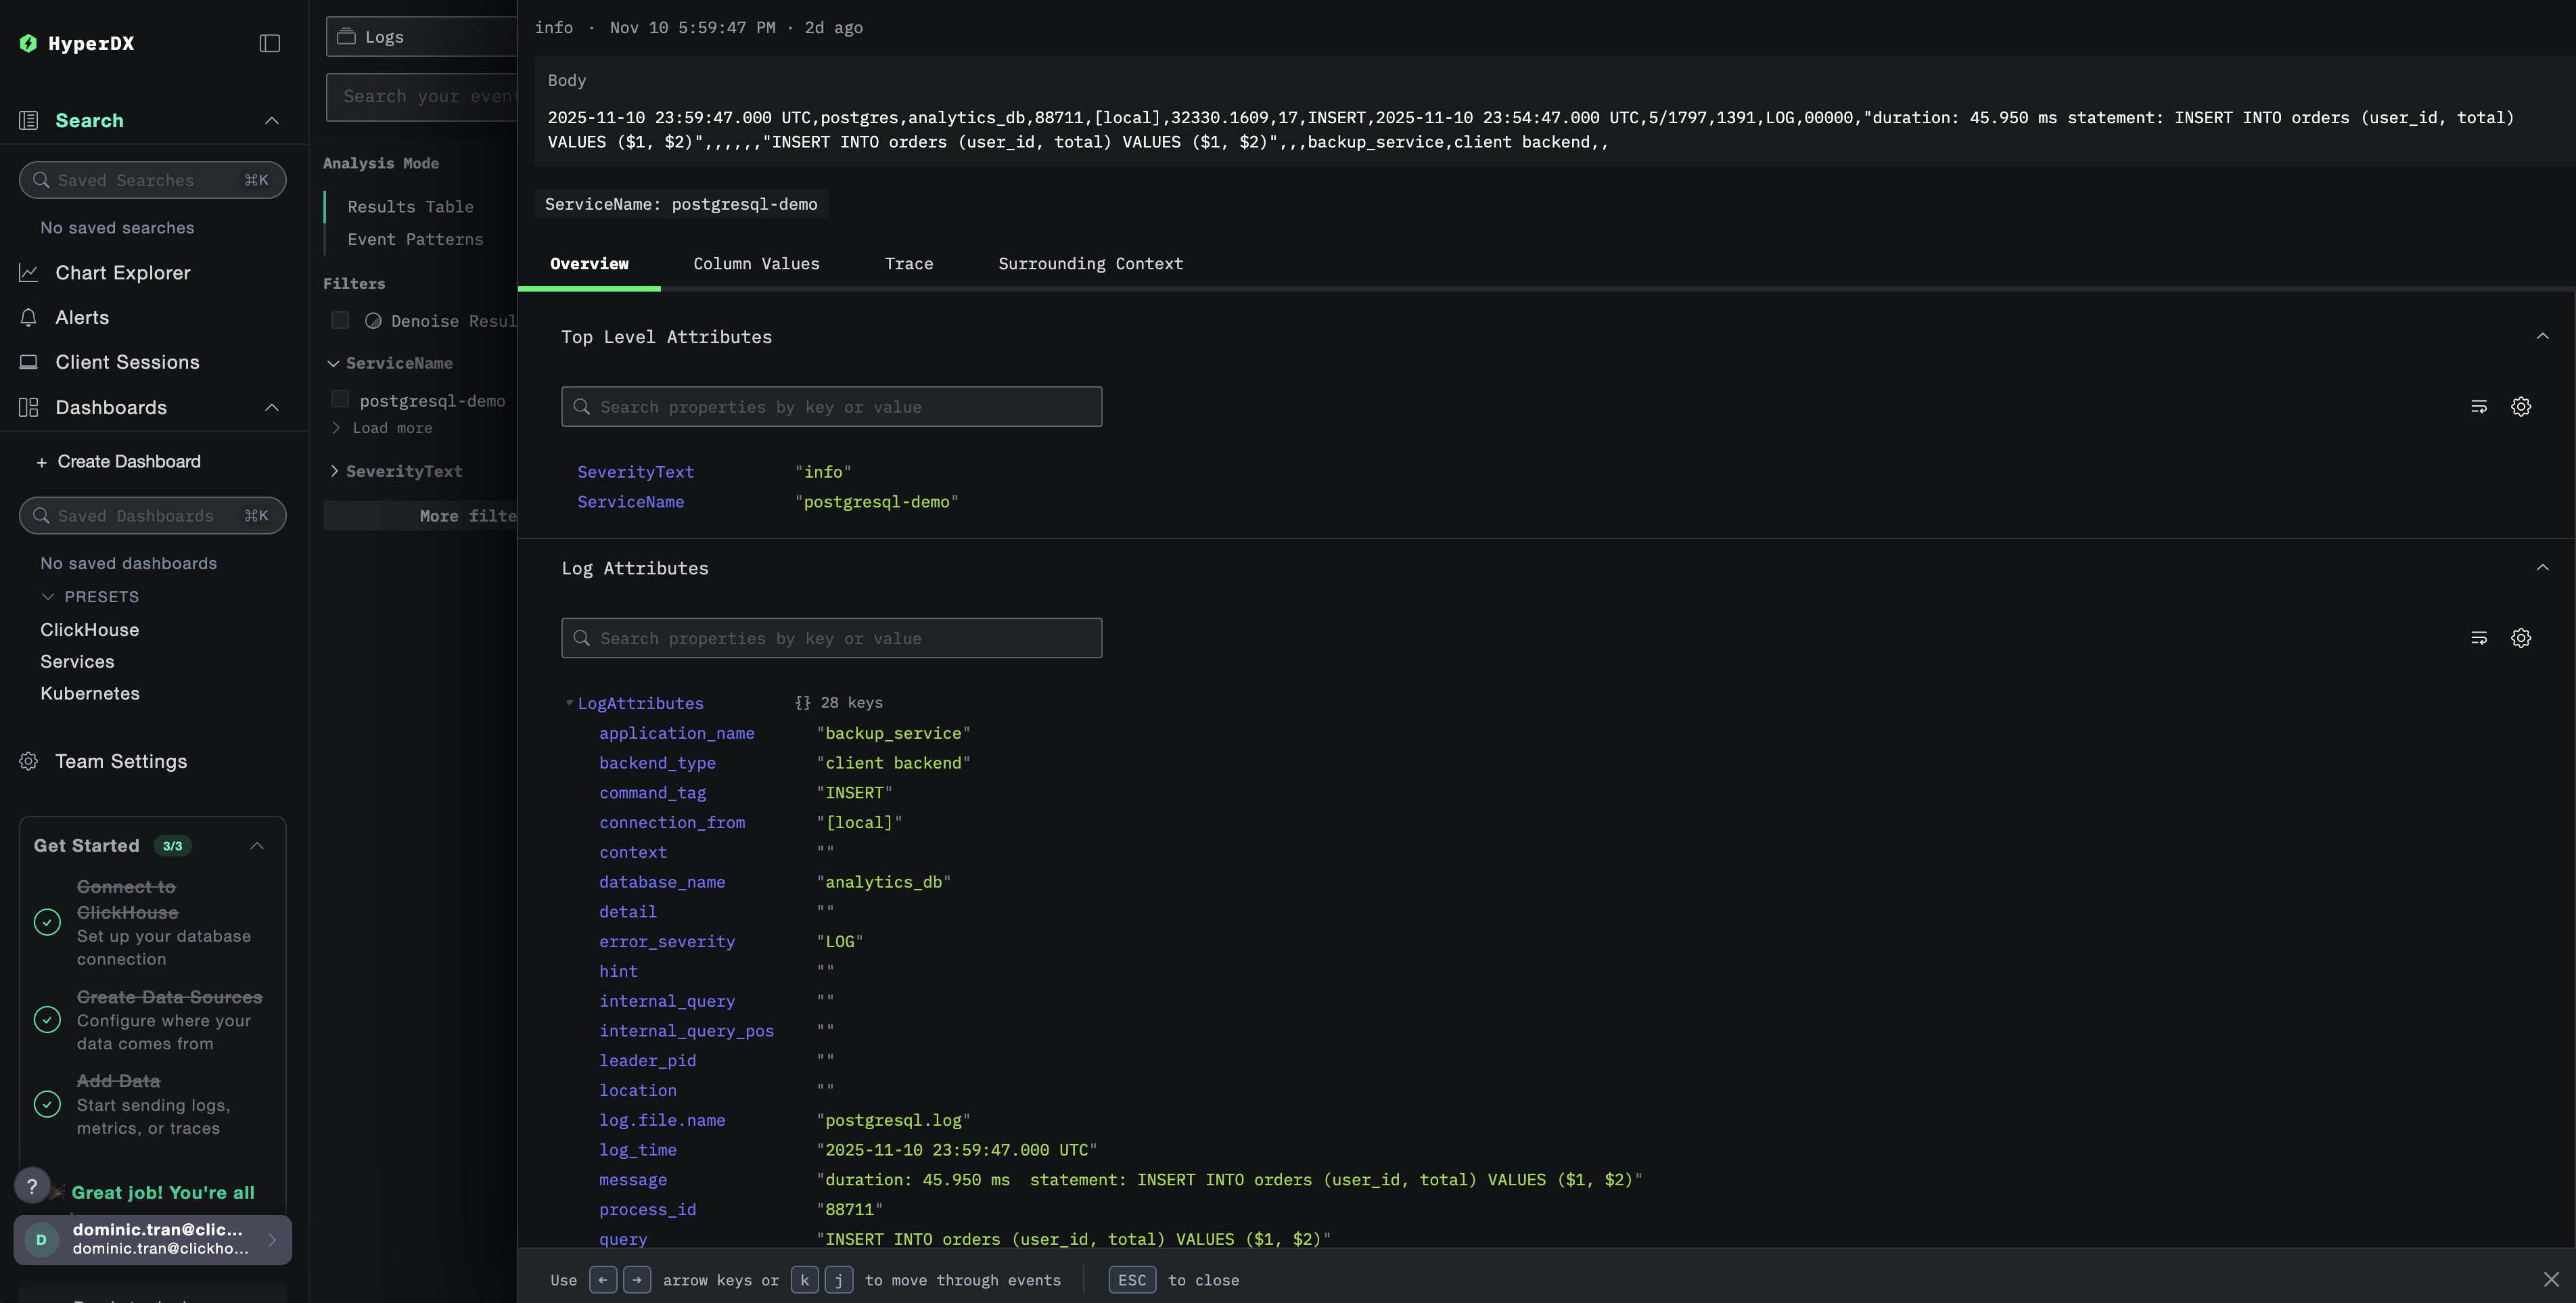Toggle line wrap in Log Attributes
Screen dimensions: 2576x1303
pos(2478,638)
